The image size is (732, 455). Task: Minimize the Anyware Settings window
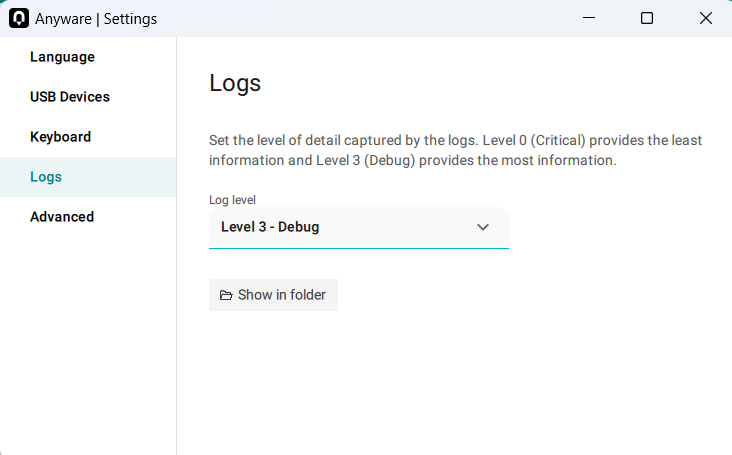(589, 18)
